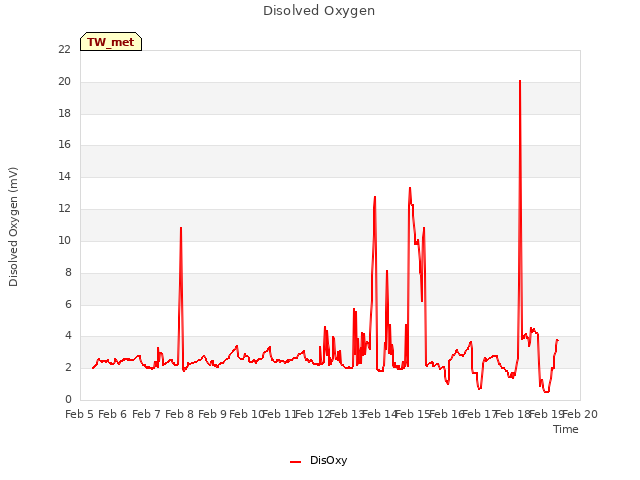Click the Feb 5 date tick label
The height and width of the screenshot is (480, 640).
point(80,414)
